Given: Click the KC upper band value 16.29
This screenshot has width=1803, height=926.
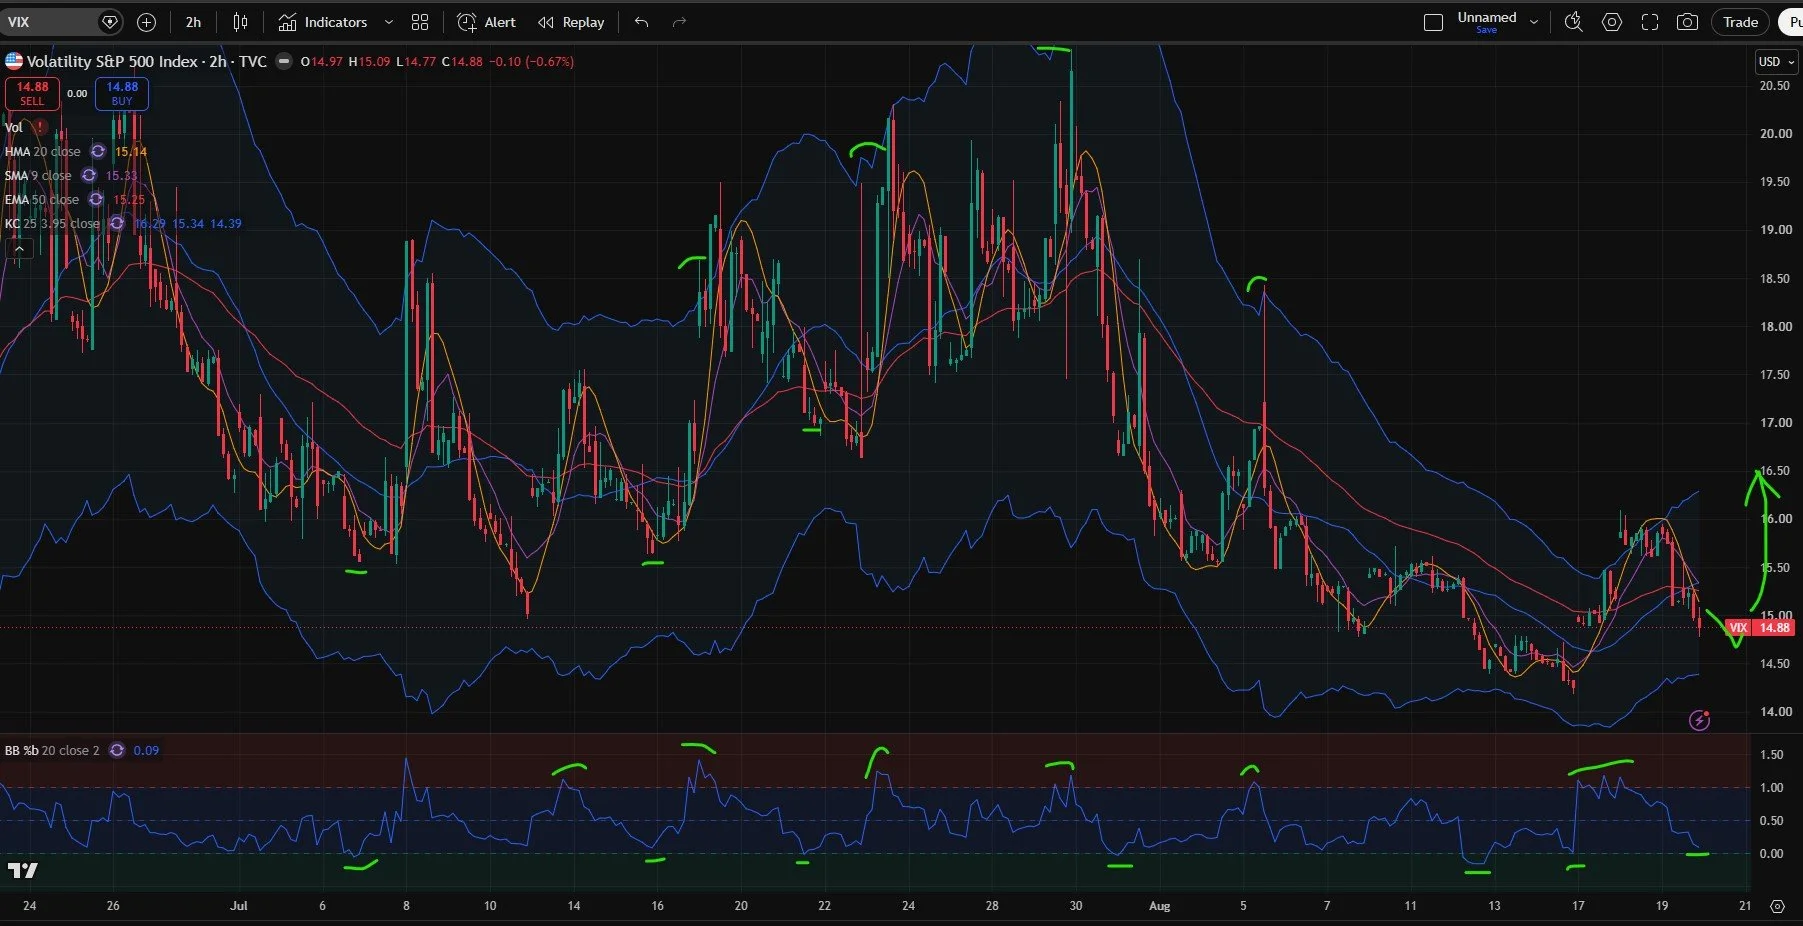Looking at the screenshot, I should tap(150, 223).
